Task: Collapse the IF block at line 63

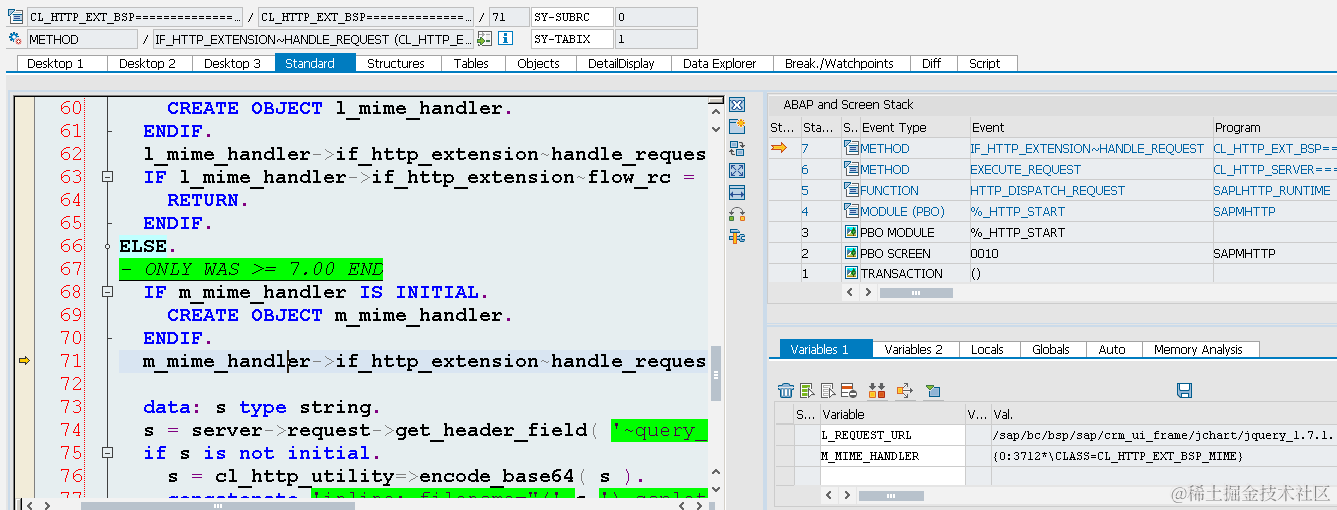Action: point(107,177)
